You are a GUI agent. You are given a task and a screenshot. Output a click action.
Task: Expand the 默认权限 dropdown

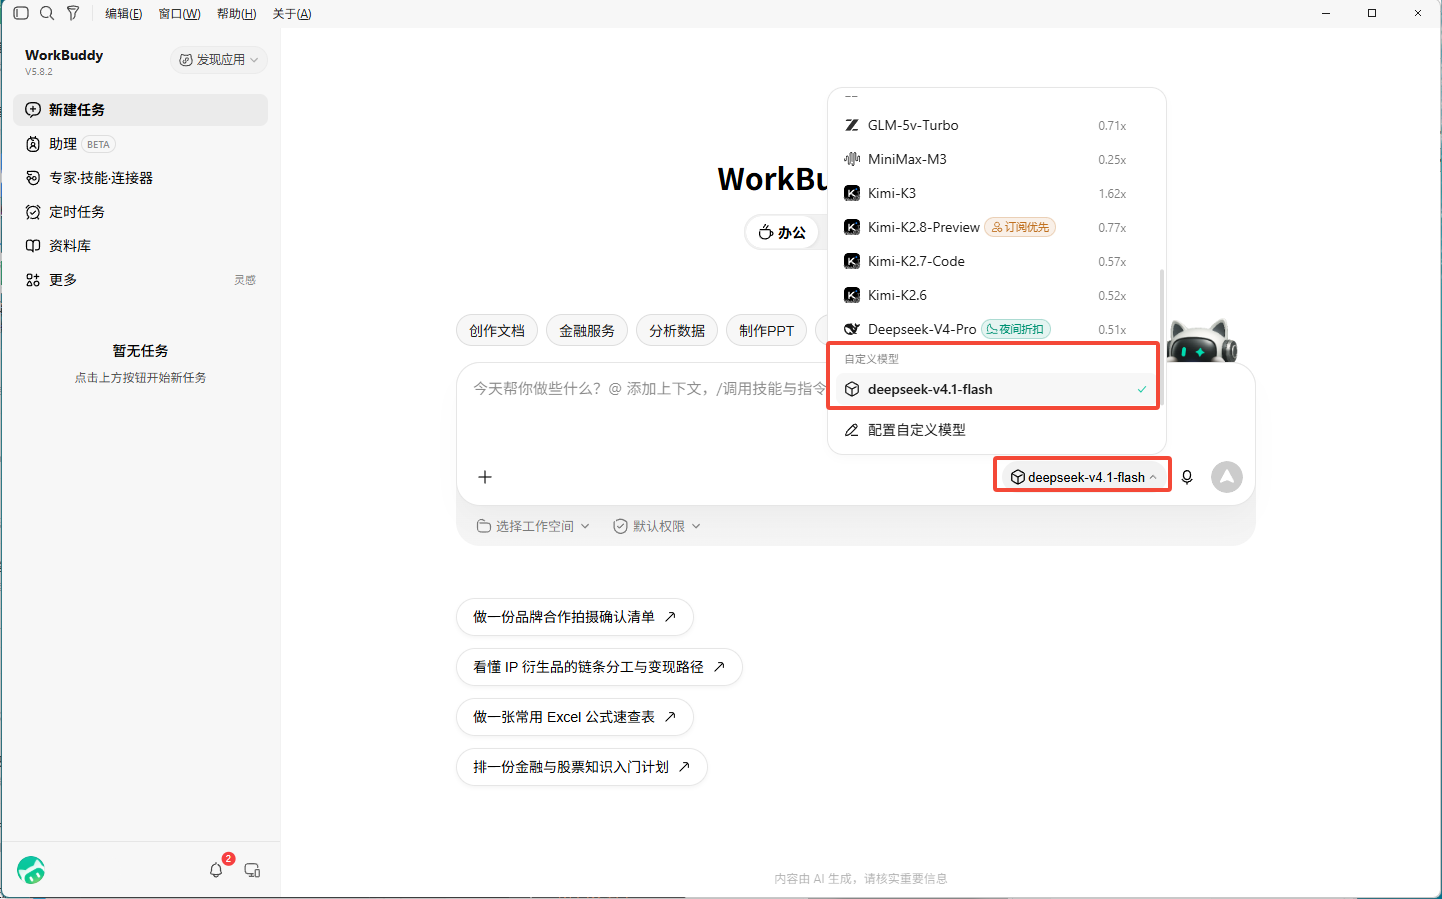click(657, 526)
